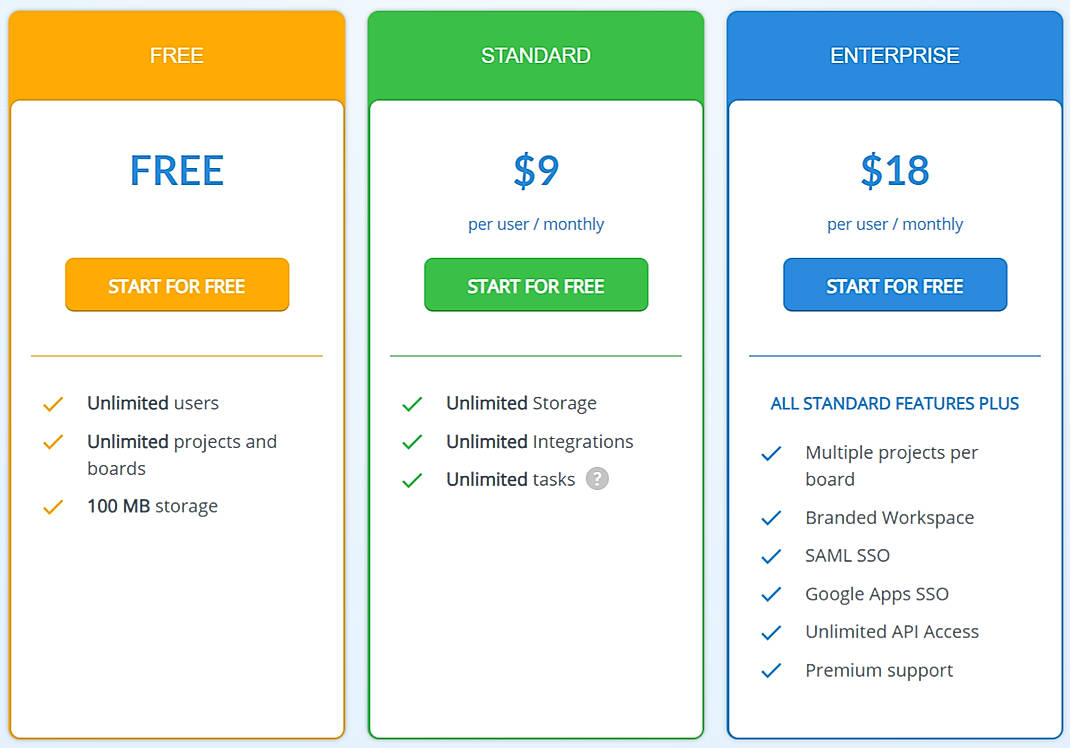
Task: Click the $9 Standard price
Action: click(x=536, y=171)
